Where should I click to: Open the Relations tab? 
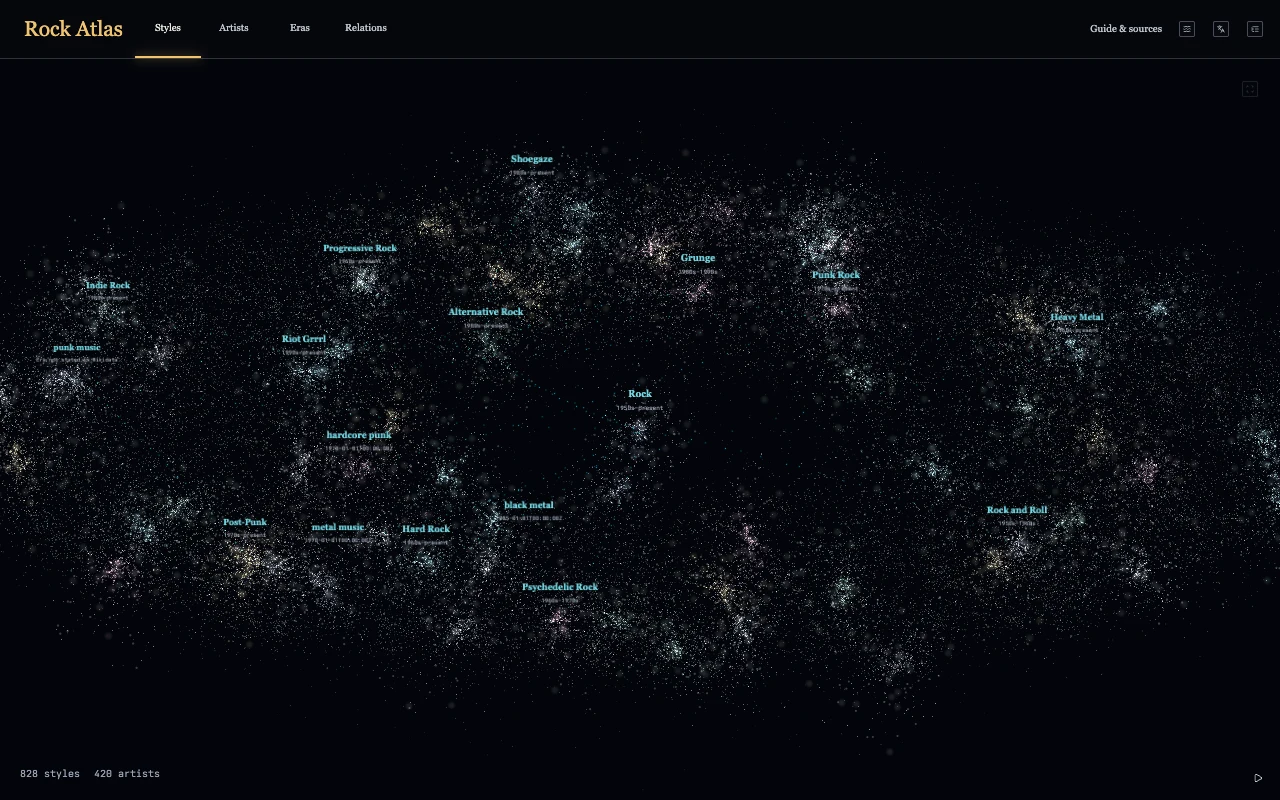pos(366,28)
